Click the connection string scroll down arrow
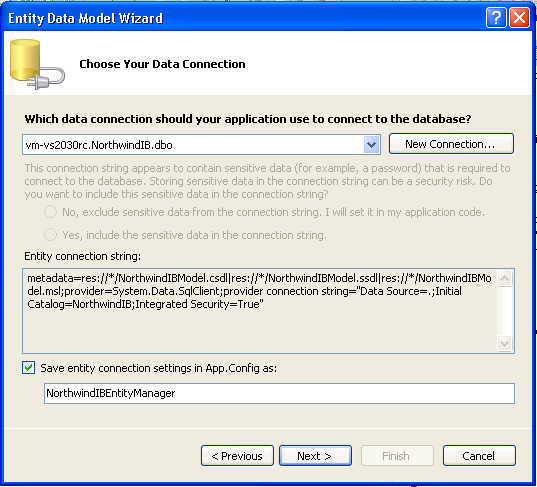This screenshot has width=537, height=487. coord(504,343)
